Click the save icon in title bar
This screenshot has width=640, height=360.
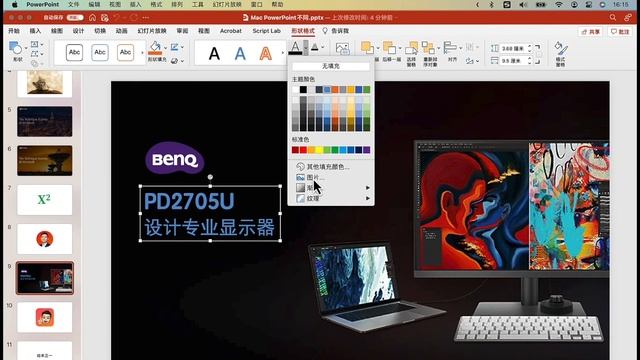(104, 18)
